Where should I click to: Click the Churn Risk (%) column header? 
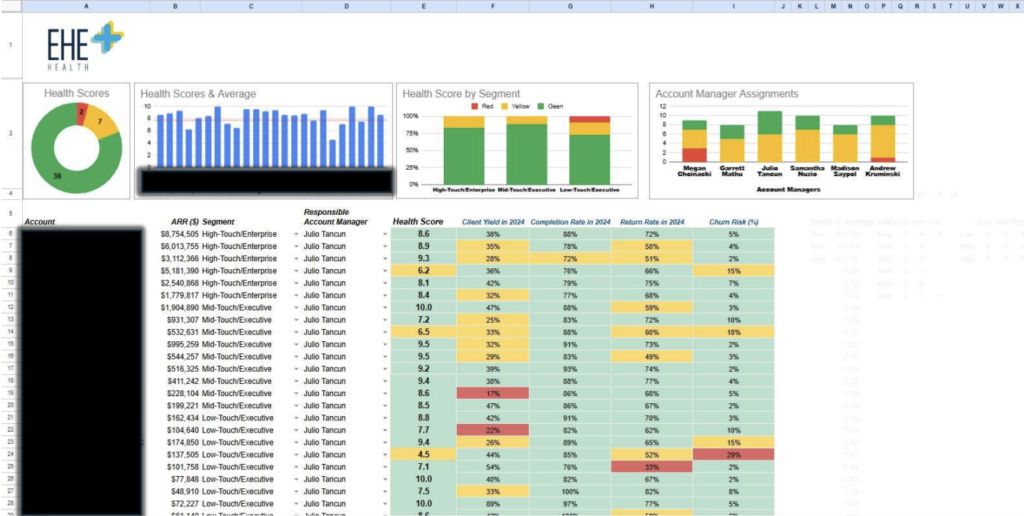pos(733,221)
